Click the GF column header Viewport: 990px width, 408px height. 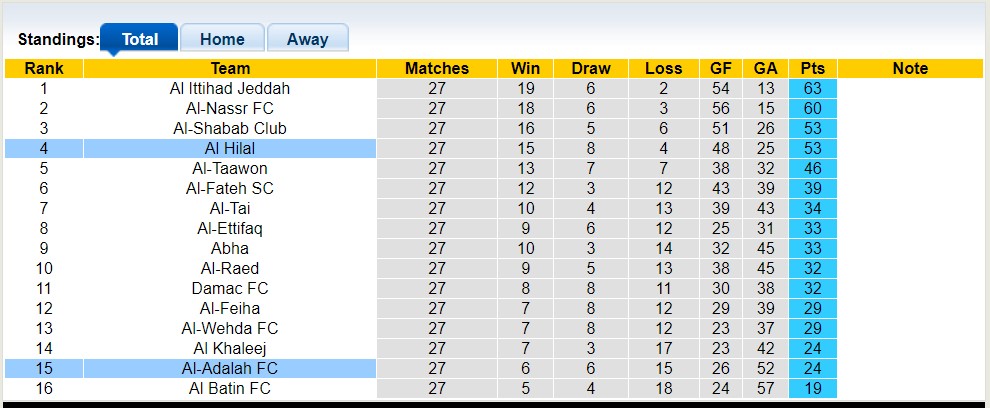[720, 68]
